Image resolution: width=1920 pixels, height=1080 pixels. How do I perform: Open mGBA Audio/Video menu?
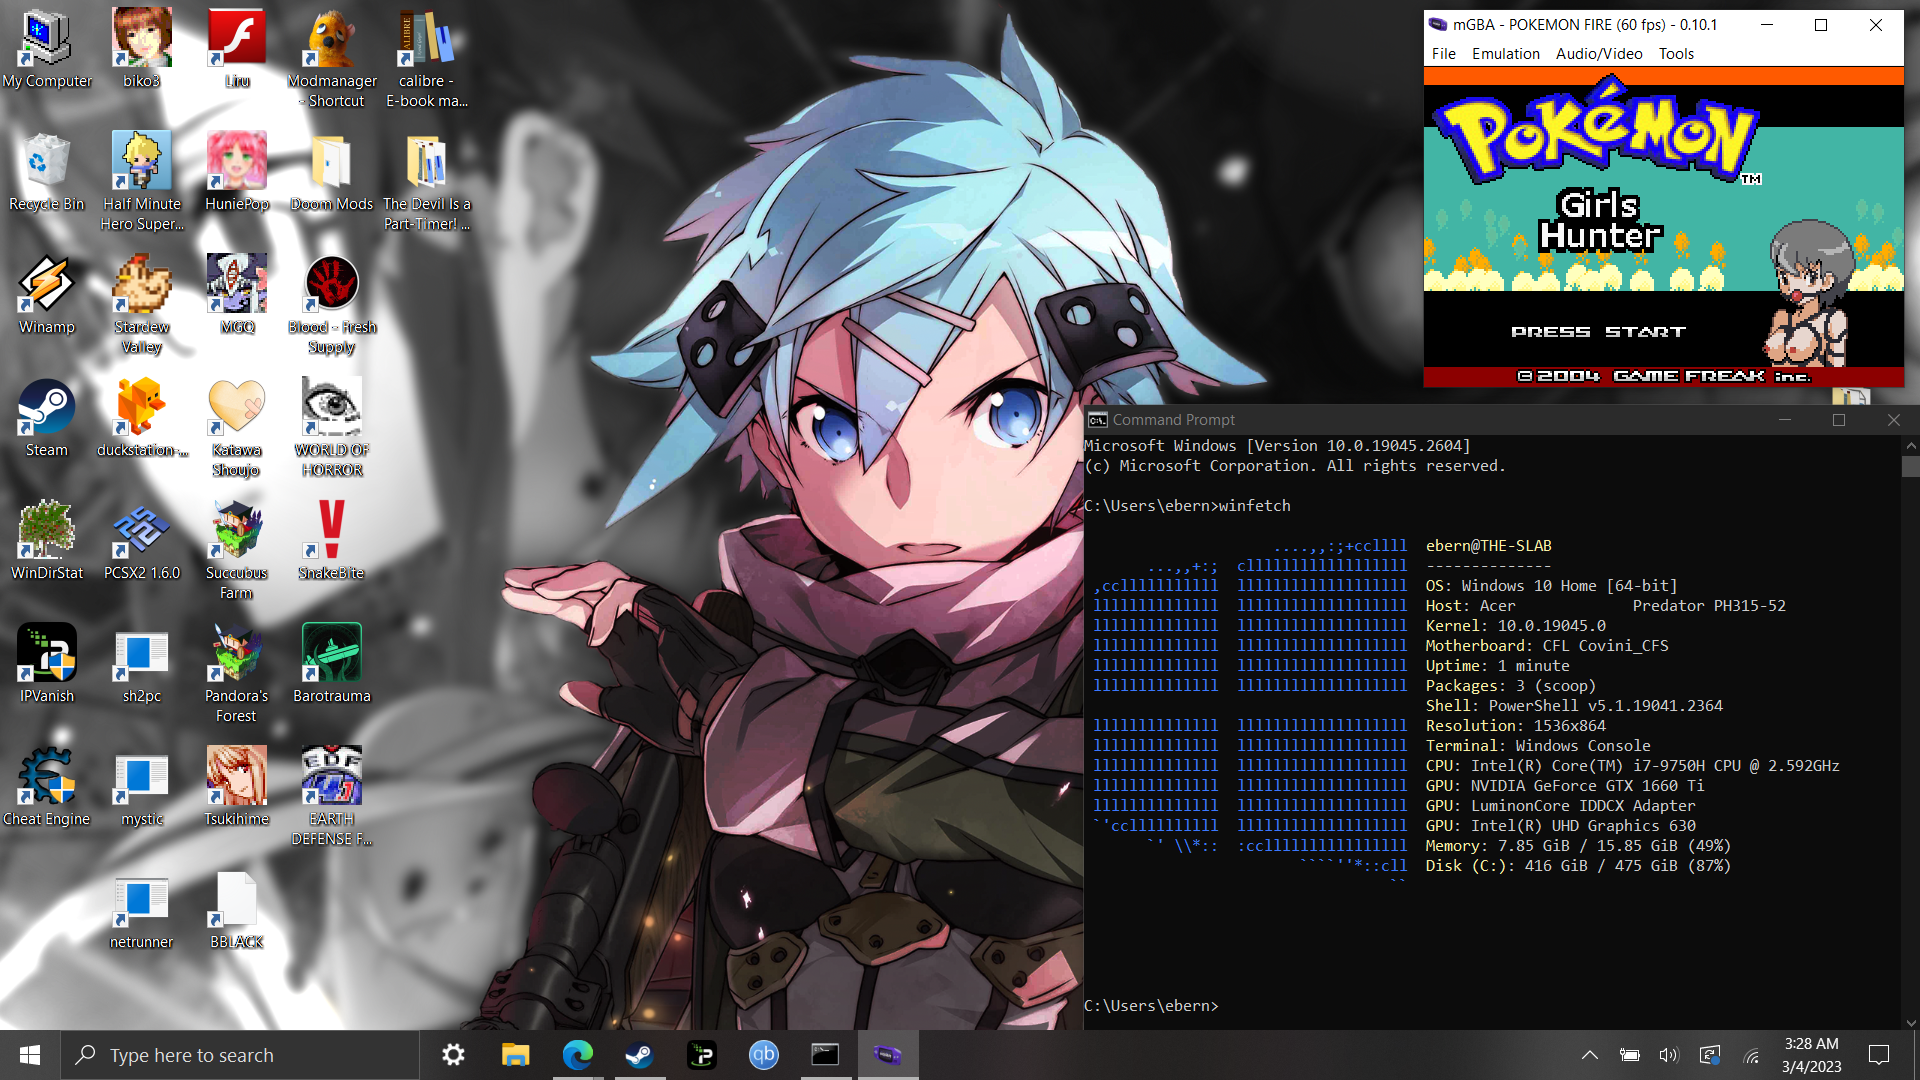[x=1599, y=54]
